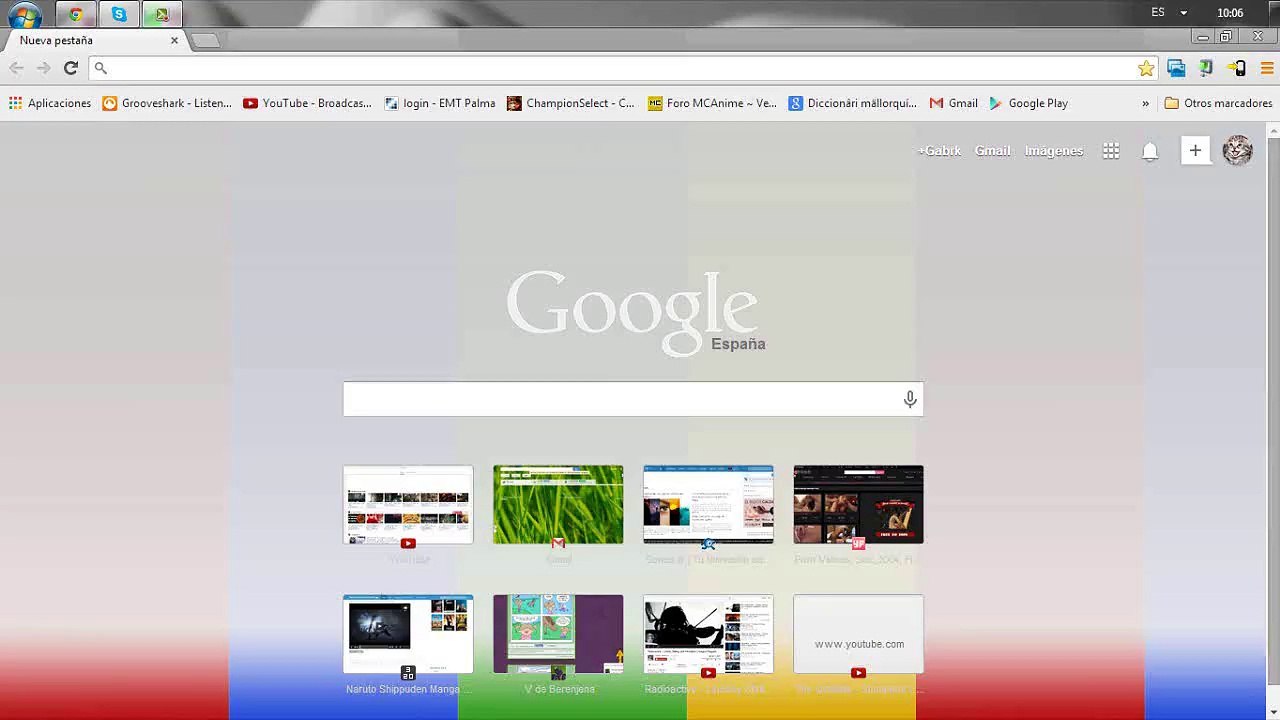This screenshot has height=720, width=1280.
Task: Open the Diccionàri mallorquí bookmark
Action: coord(852,103)
